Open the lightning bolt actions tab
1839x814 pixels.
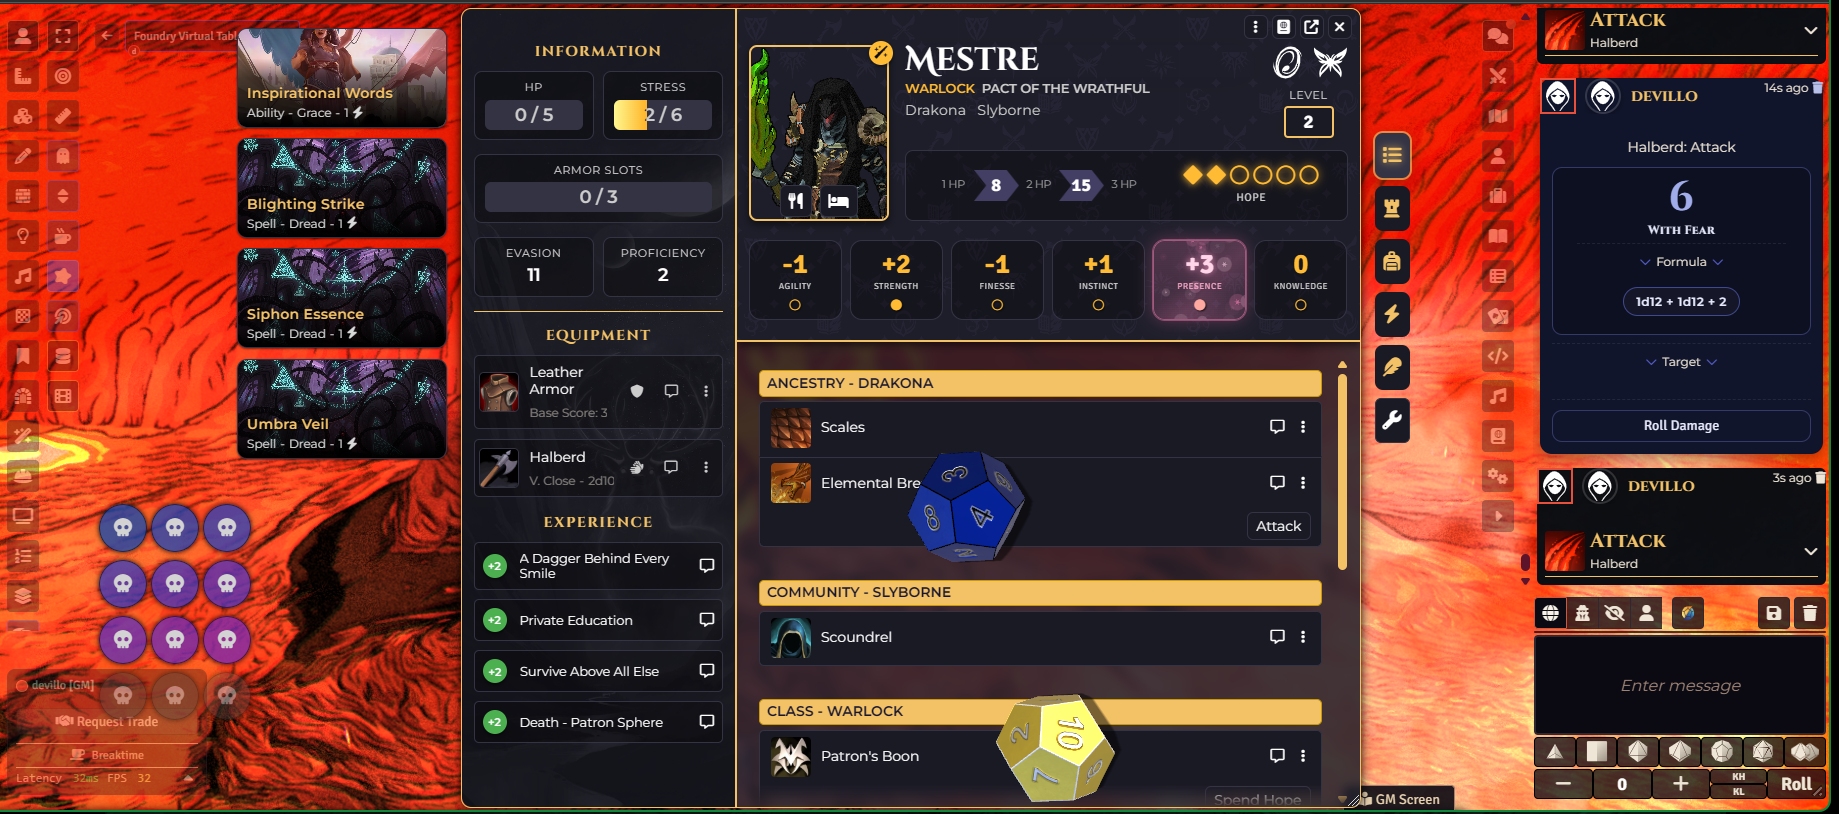pyautogui.click(x=1392, y=314)
